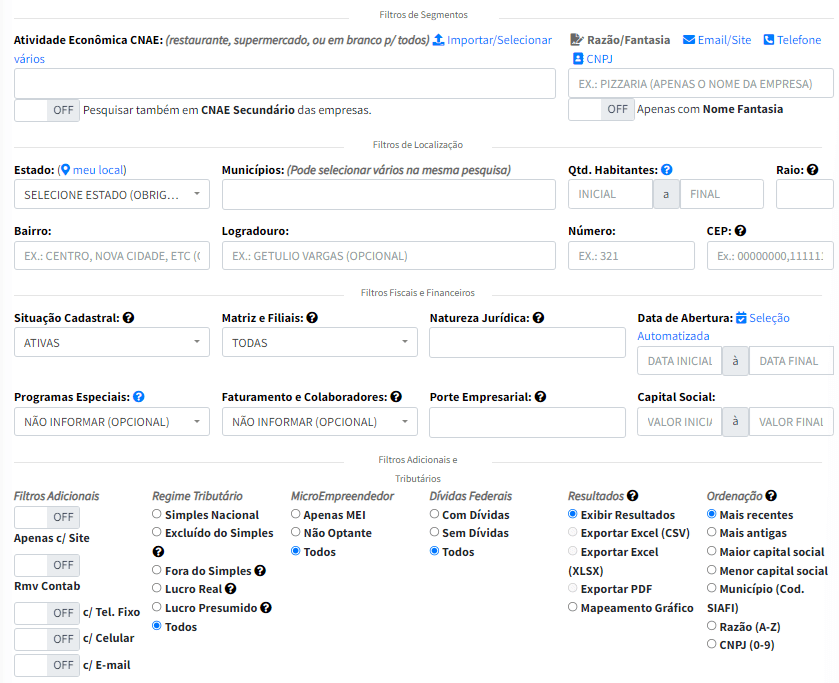Click the help icon beside Situação Cadastral
This screenshot has height=683, width=839.
pos(129,318)
